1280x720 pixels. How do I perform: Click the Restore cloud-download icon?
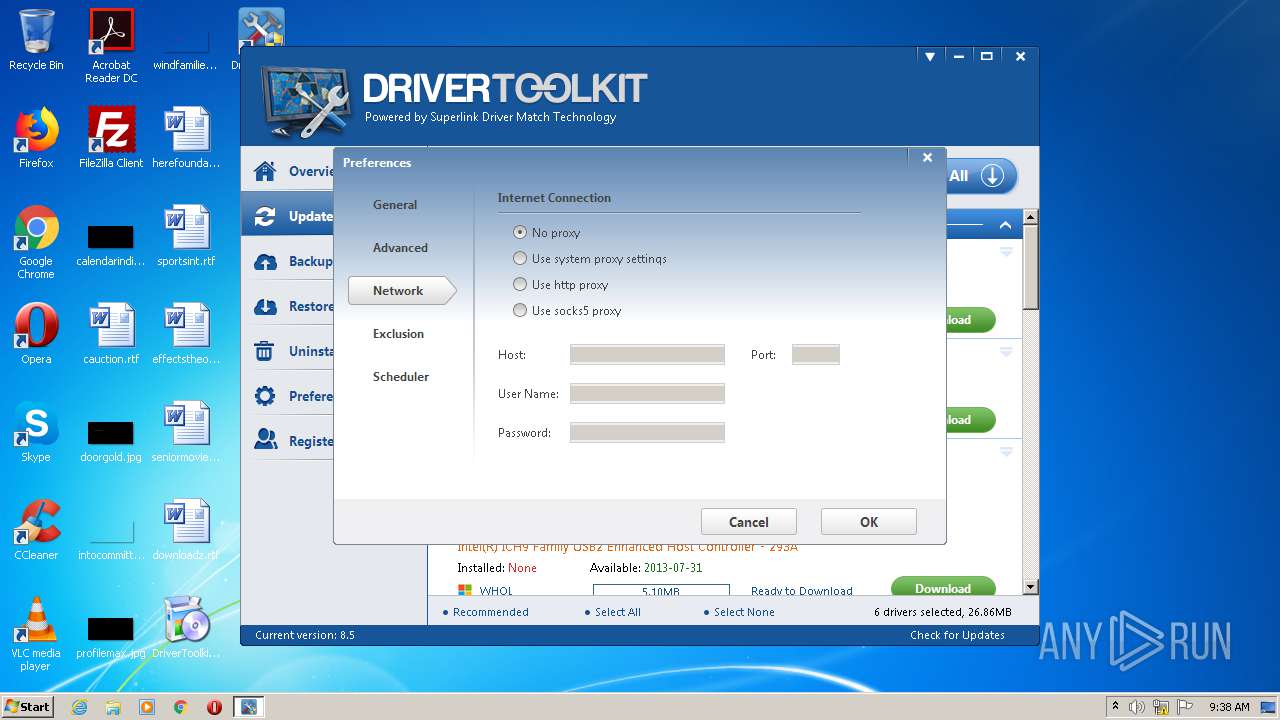pyautogui.click(x=265, y=306)
